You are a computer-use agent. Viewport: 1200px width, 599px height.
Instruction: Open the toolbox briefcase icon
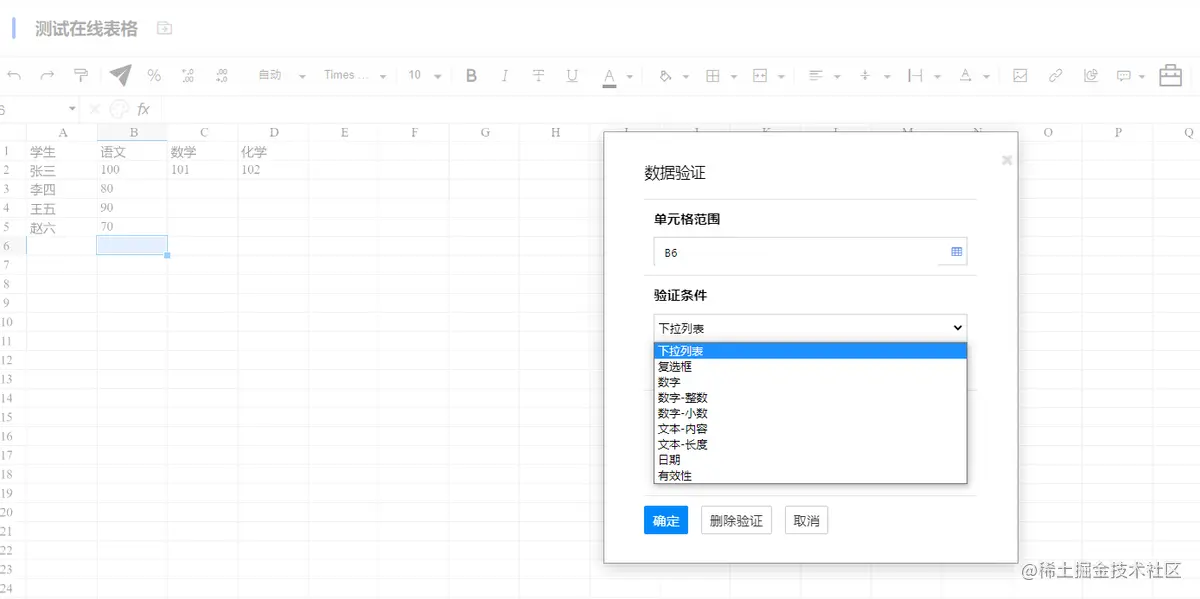pos(1171,76)
